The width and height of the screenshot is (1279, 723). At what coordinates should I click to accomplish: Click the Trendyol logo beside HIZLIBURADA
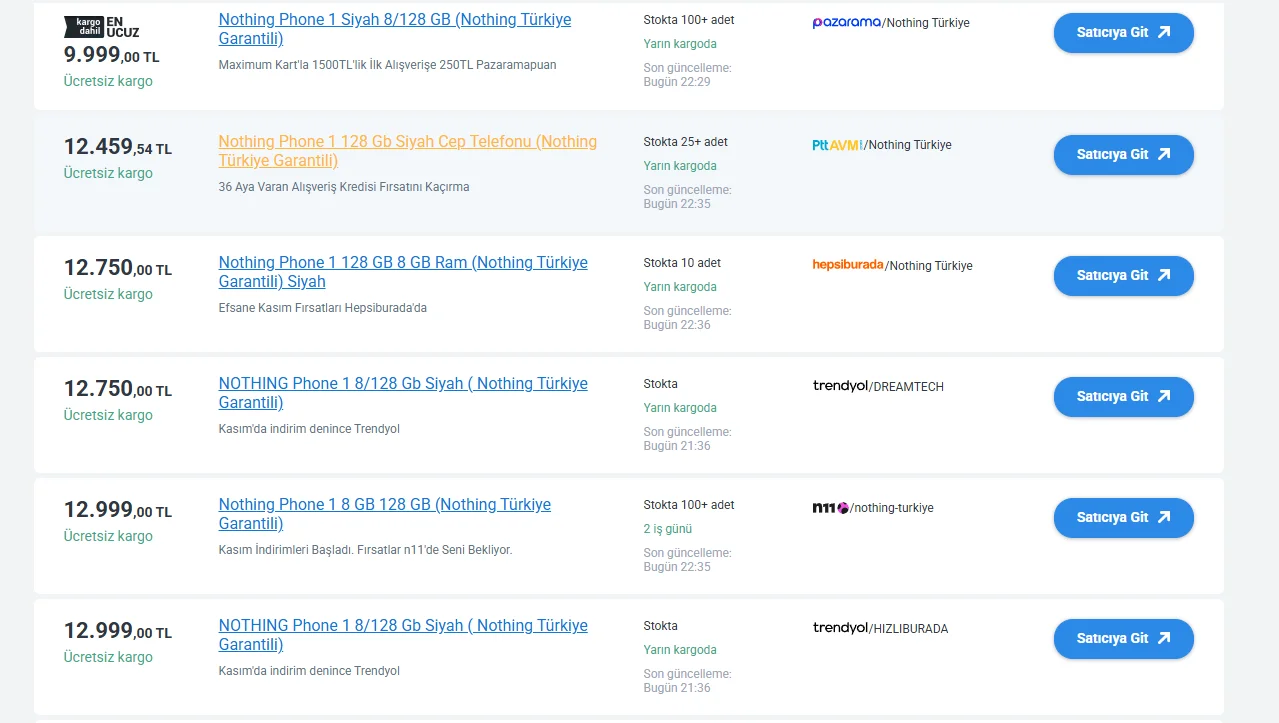pos(840,628)
